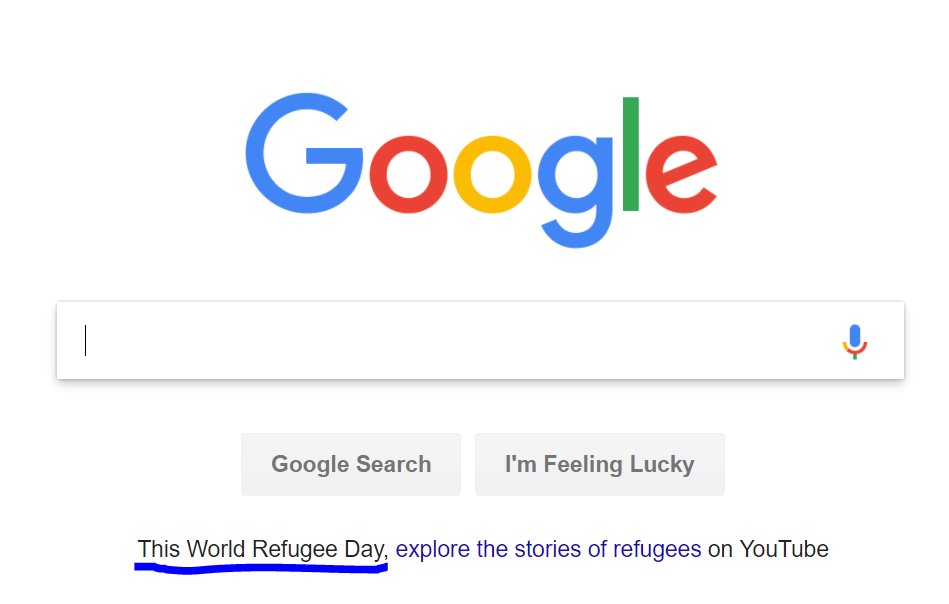The width and height of the screenshot is (949, 604).
Task: Click the yellow o in Google logo
Action: click(x=492, y=175)
